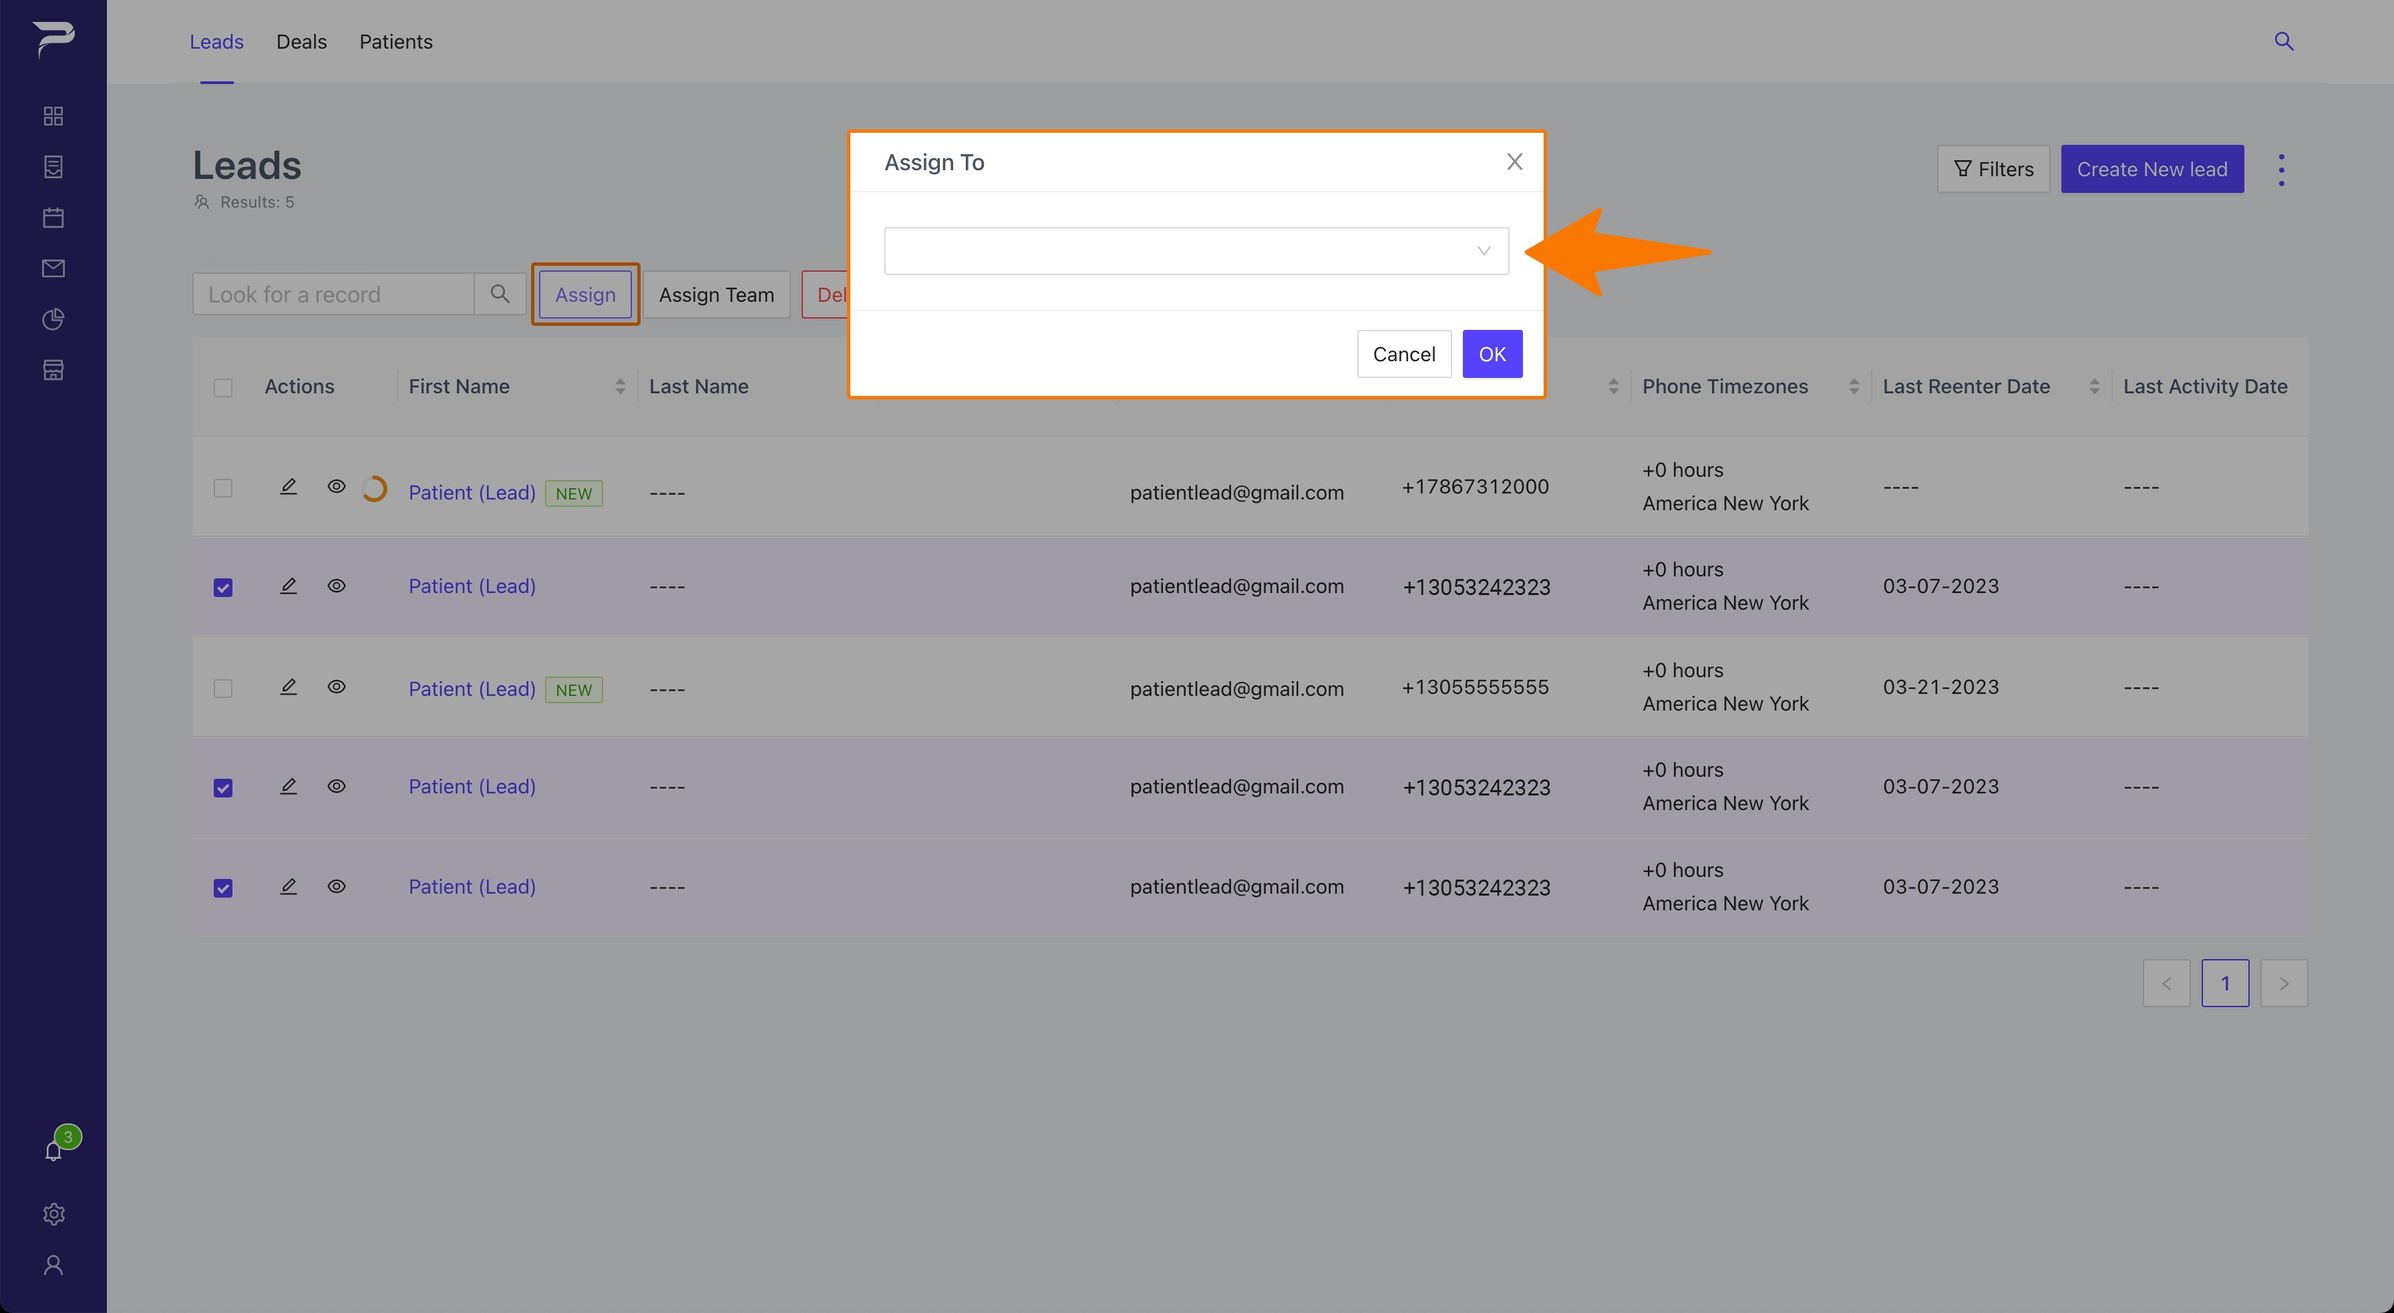Image resolution: width=2394 pixels, height=1313 pixels.
Task: Click the Look for a record field
Action: point(333,294)
